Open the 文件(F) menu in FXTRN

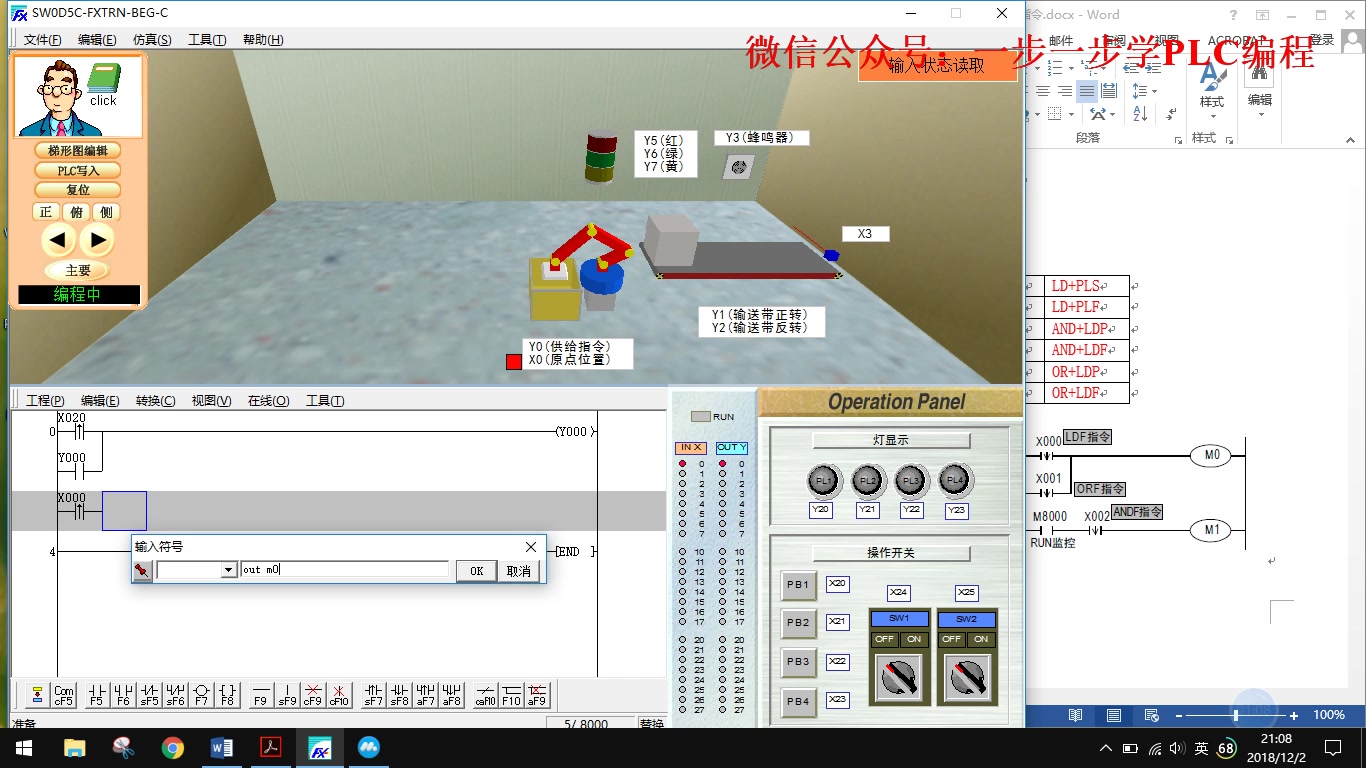coord(42,40)
